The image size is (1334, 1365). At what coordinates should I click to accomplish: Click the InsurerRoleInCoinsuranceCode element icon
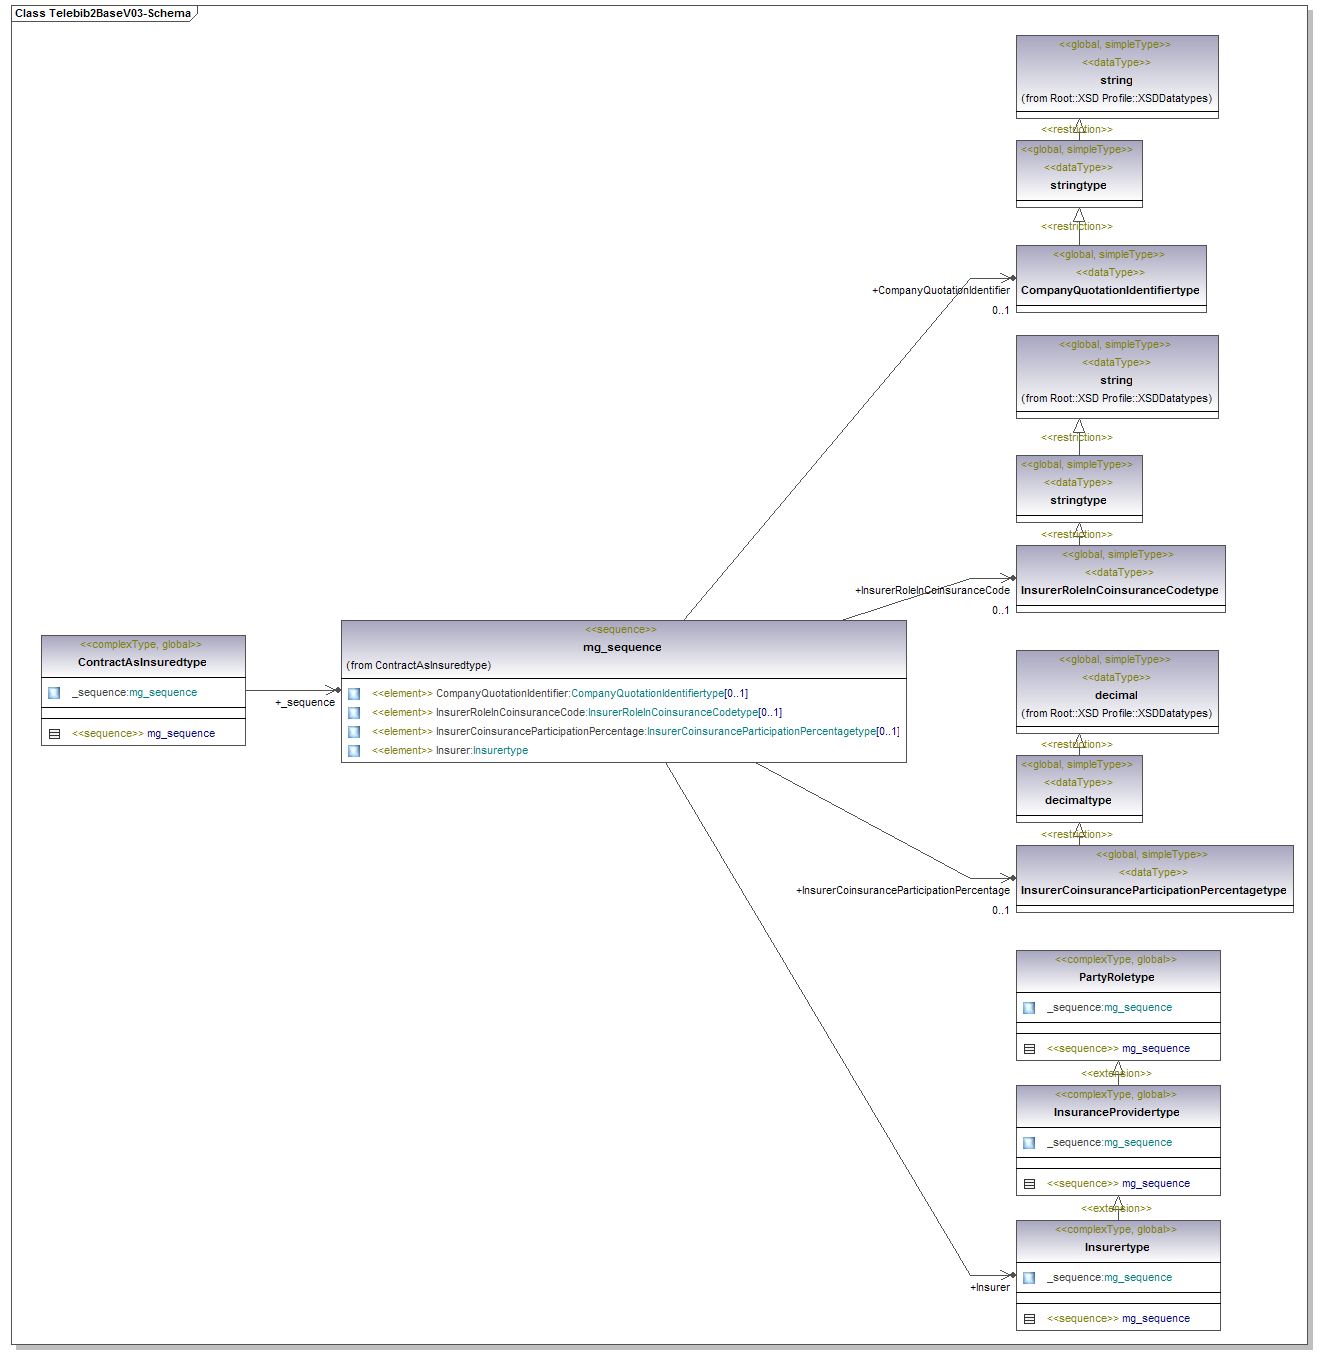click(x=354, y=713)
